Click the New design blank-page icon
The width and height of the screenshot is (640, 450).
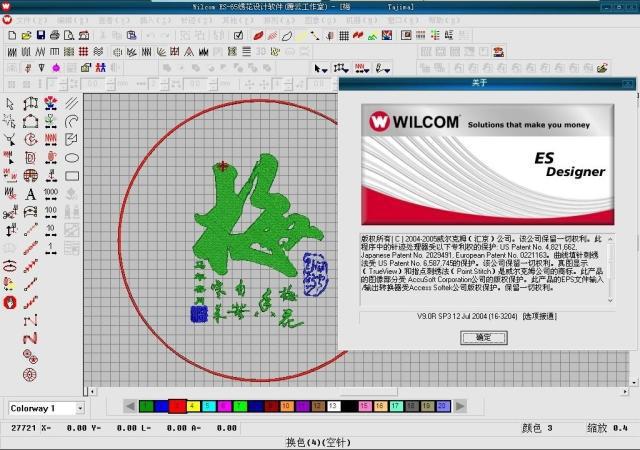tap(12, 36)
